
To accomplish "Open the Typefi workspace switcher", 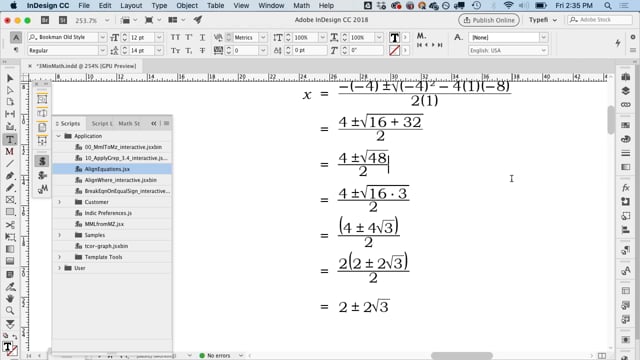I will click(542, 20).
